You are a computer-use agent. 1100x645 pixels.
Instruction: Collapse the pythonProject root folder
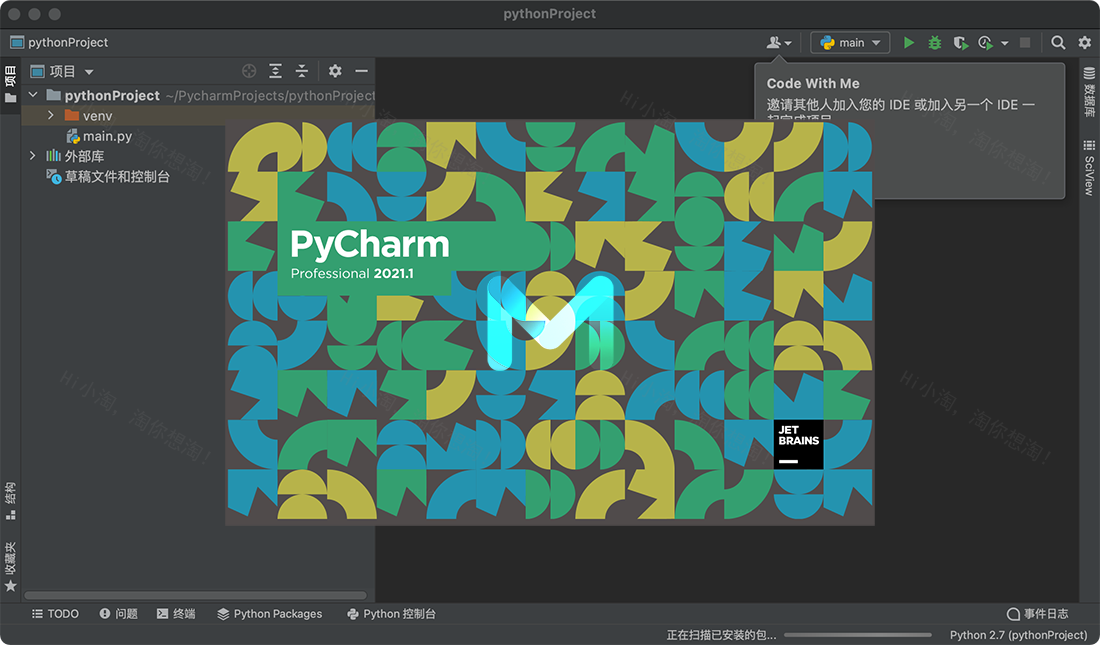pyautogui.click(x=33, y=94)
